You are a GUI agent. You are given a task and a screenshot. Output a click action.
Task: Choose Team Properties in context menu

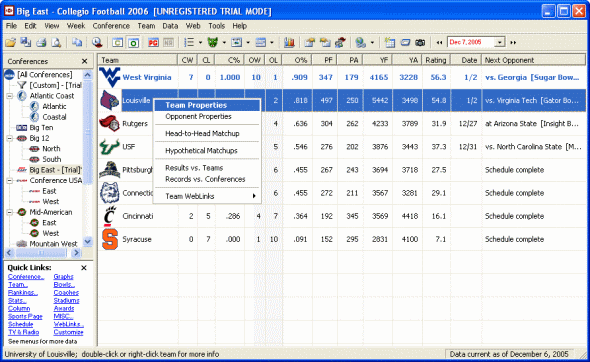coord(207,105)
